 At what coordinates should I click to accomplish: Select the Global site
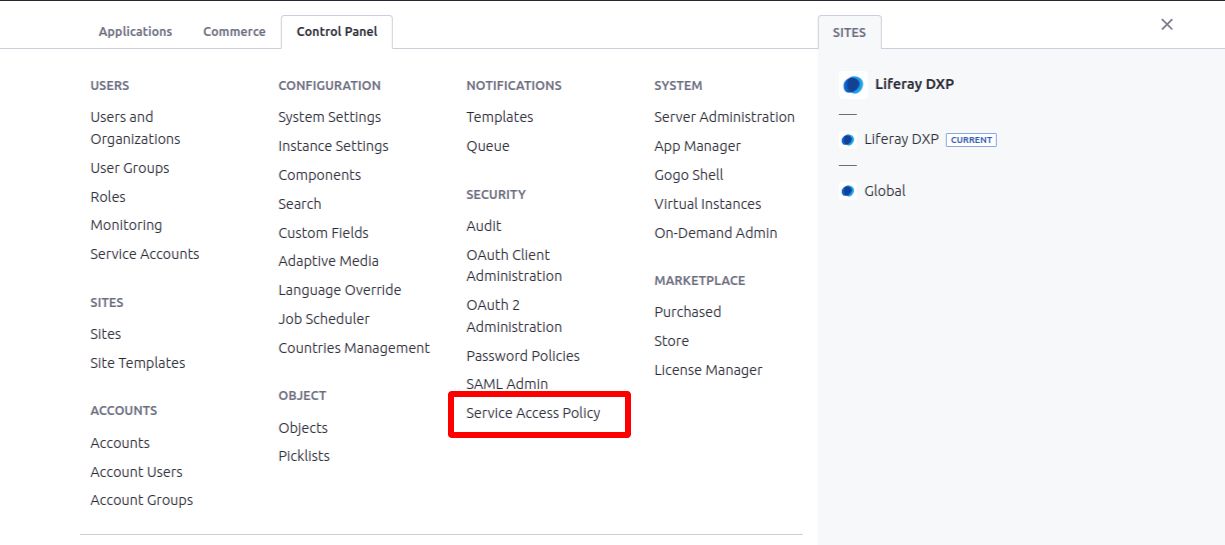tap(885, 191)
